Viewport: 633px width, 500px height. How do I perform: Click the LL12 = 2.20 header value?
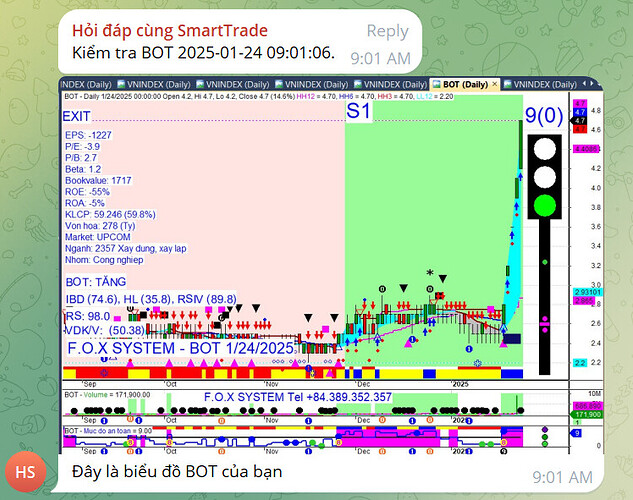pos(434,96)
